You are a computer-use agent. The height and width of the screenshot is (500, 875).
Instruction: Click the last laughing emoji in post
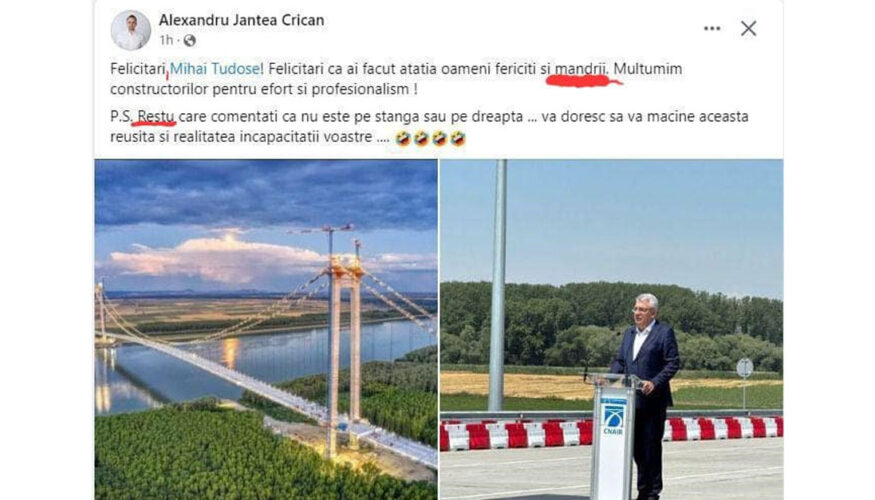point(458,138)
